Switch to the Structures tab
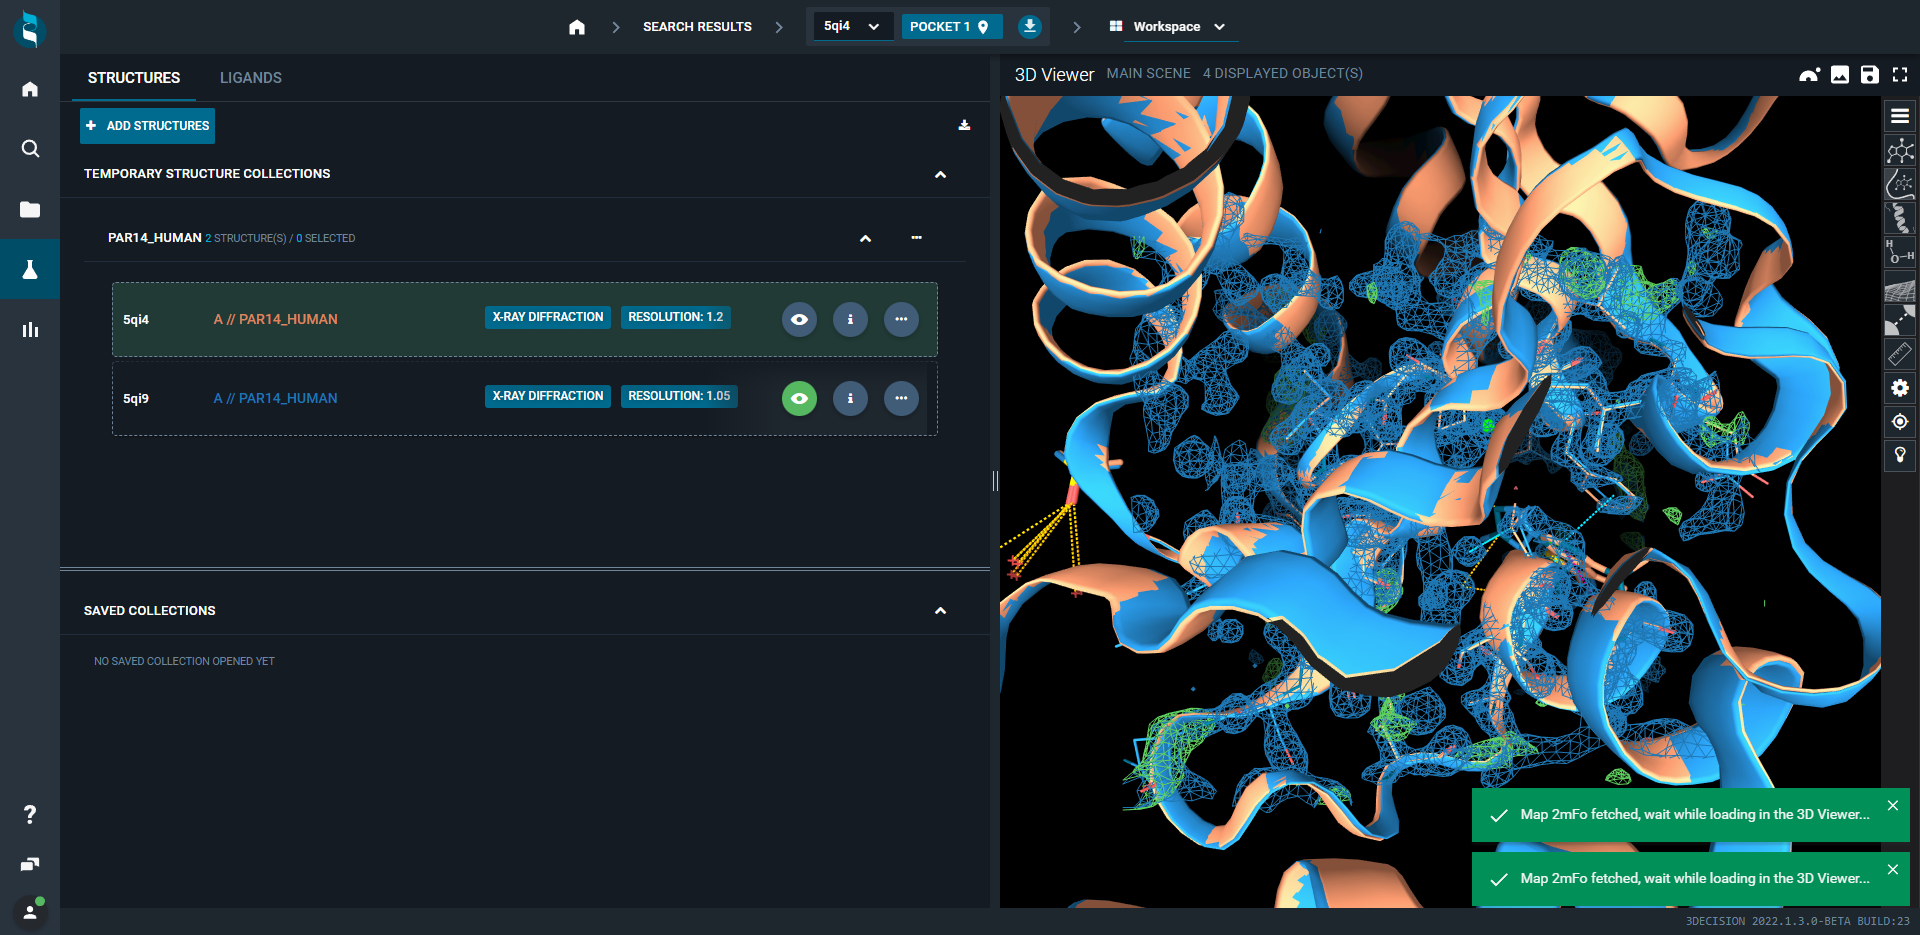The image size is (1920, 935). [134, 78]
